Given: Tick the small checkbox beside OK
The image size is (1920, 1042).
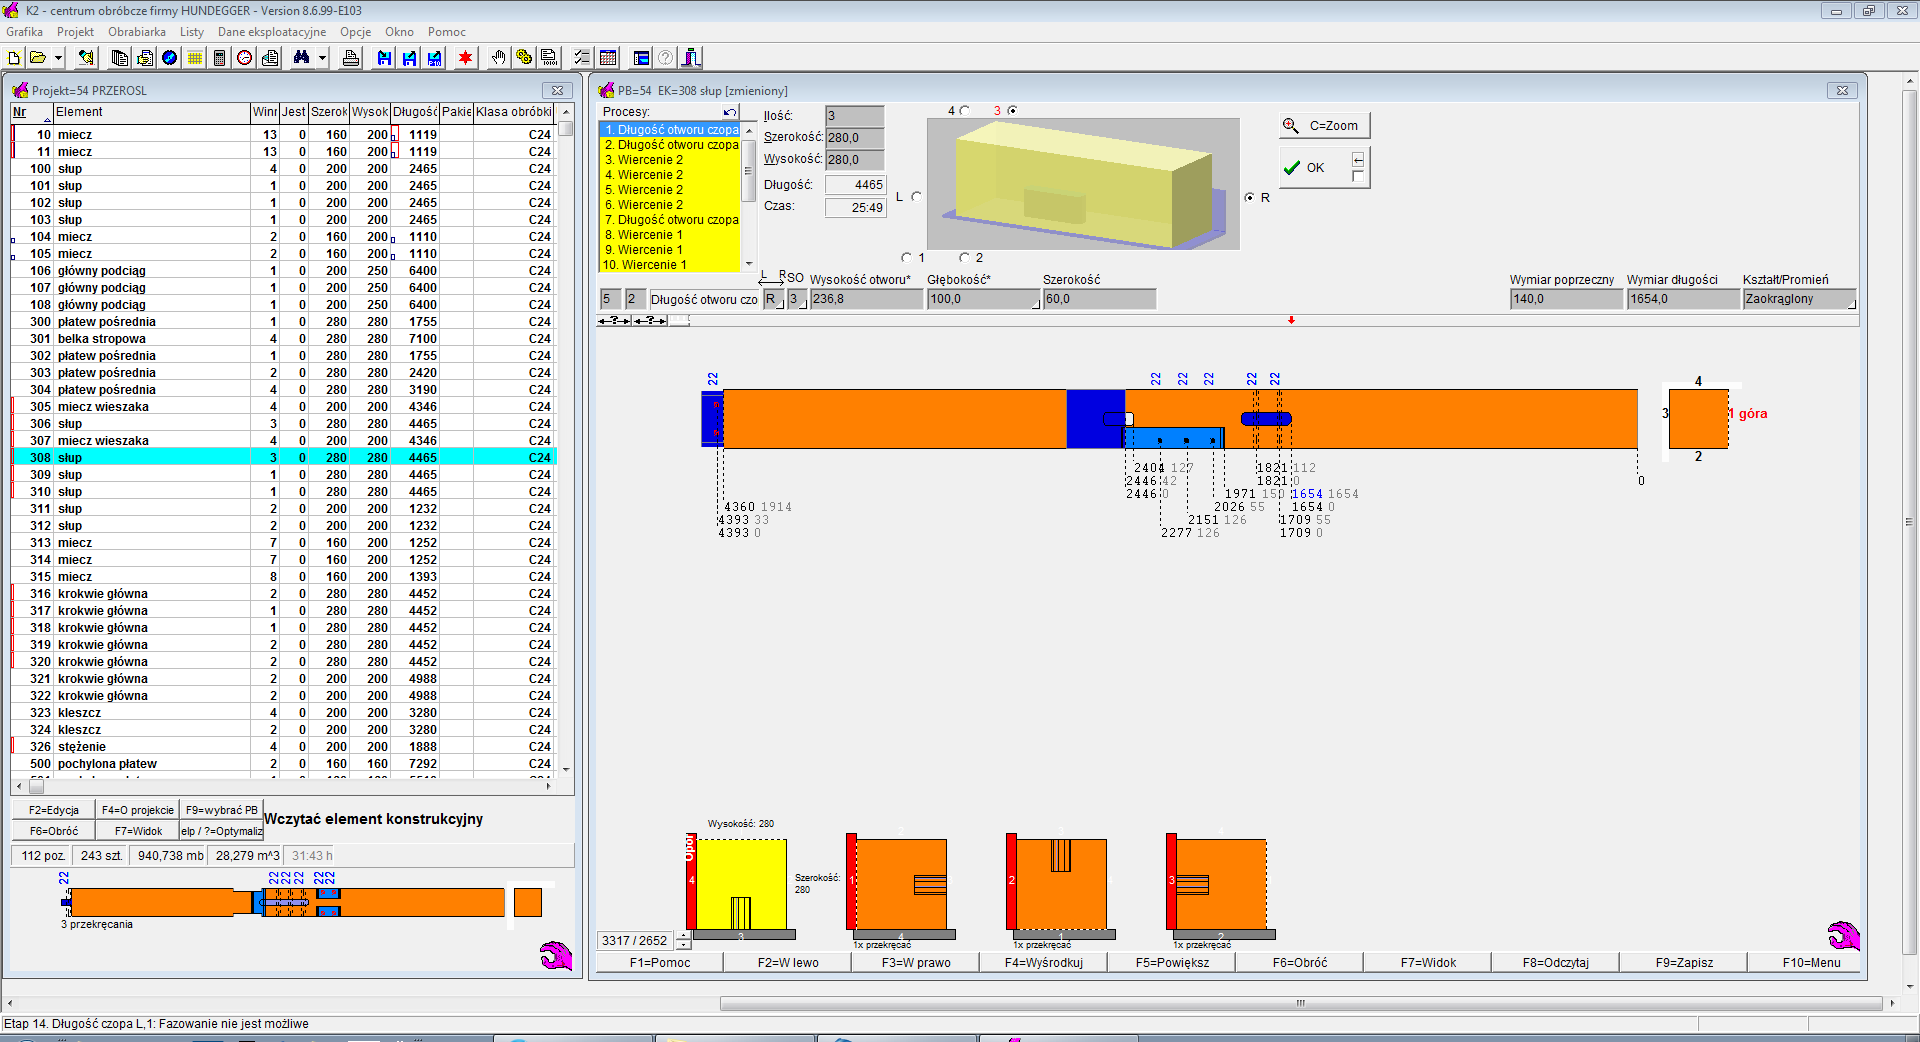Looking at the screenshot, I should [x=1357, y=177].
